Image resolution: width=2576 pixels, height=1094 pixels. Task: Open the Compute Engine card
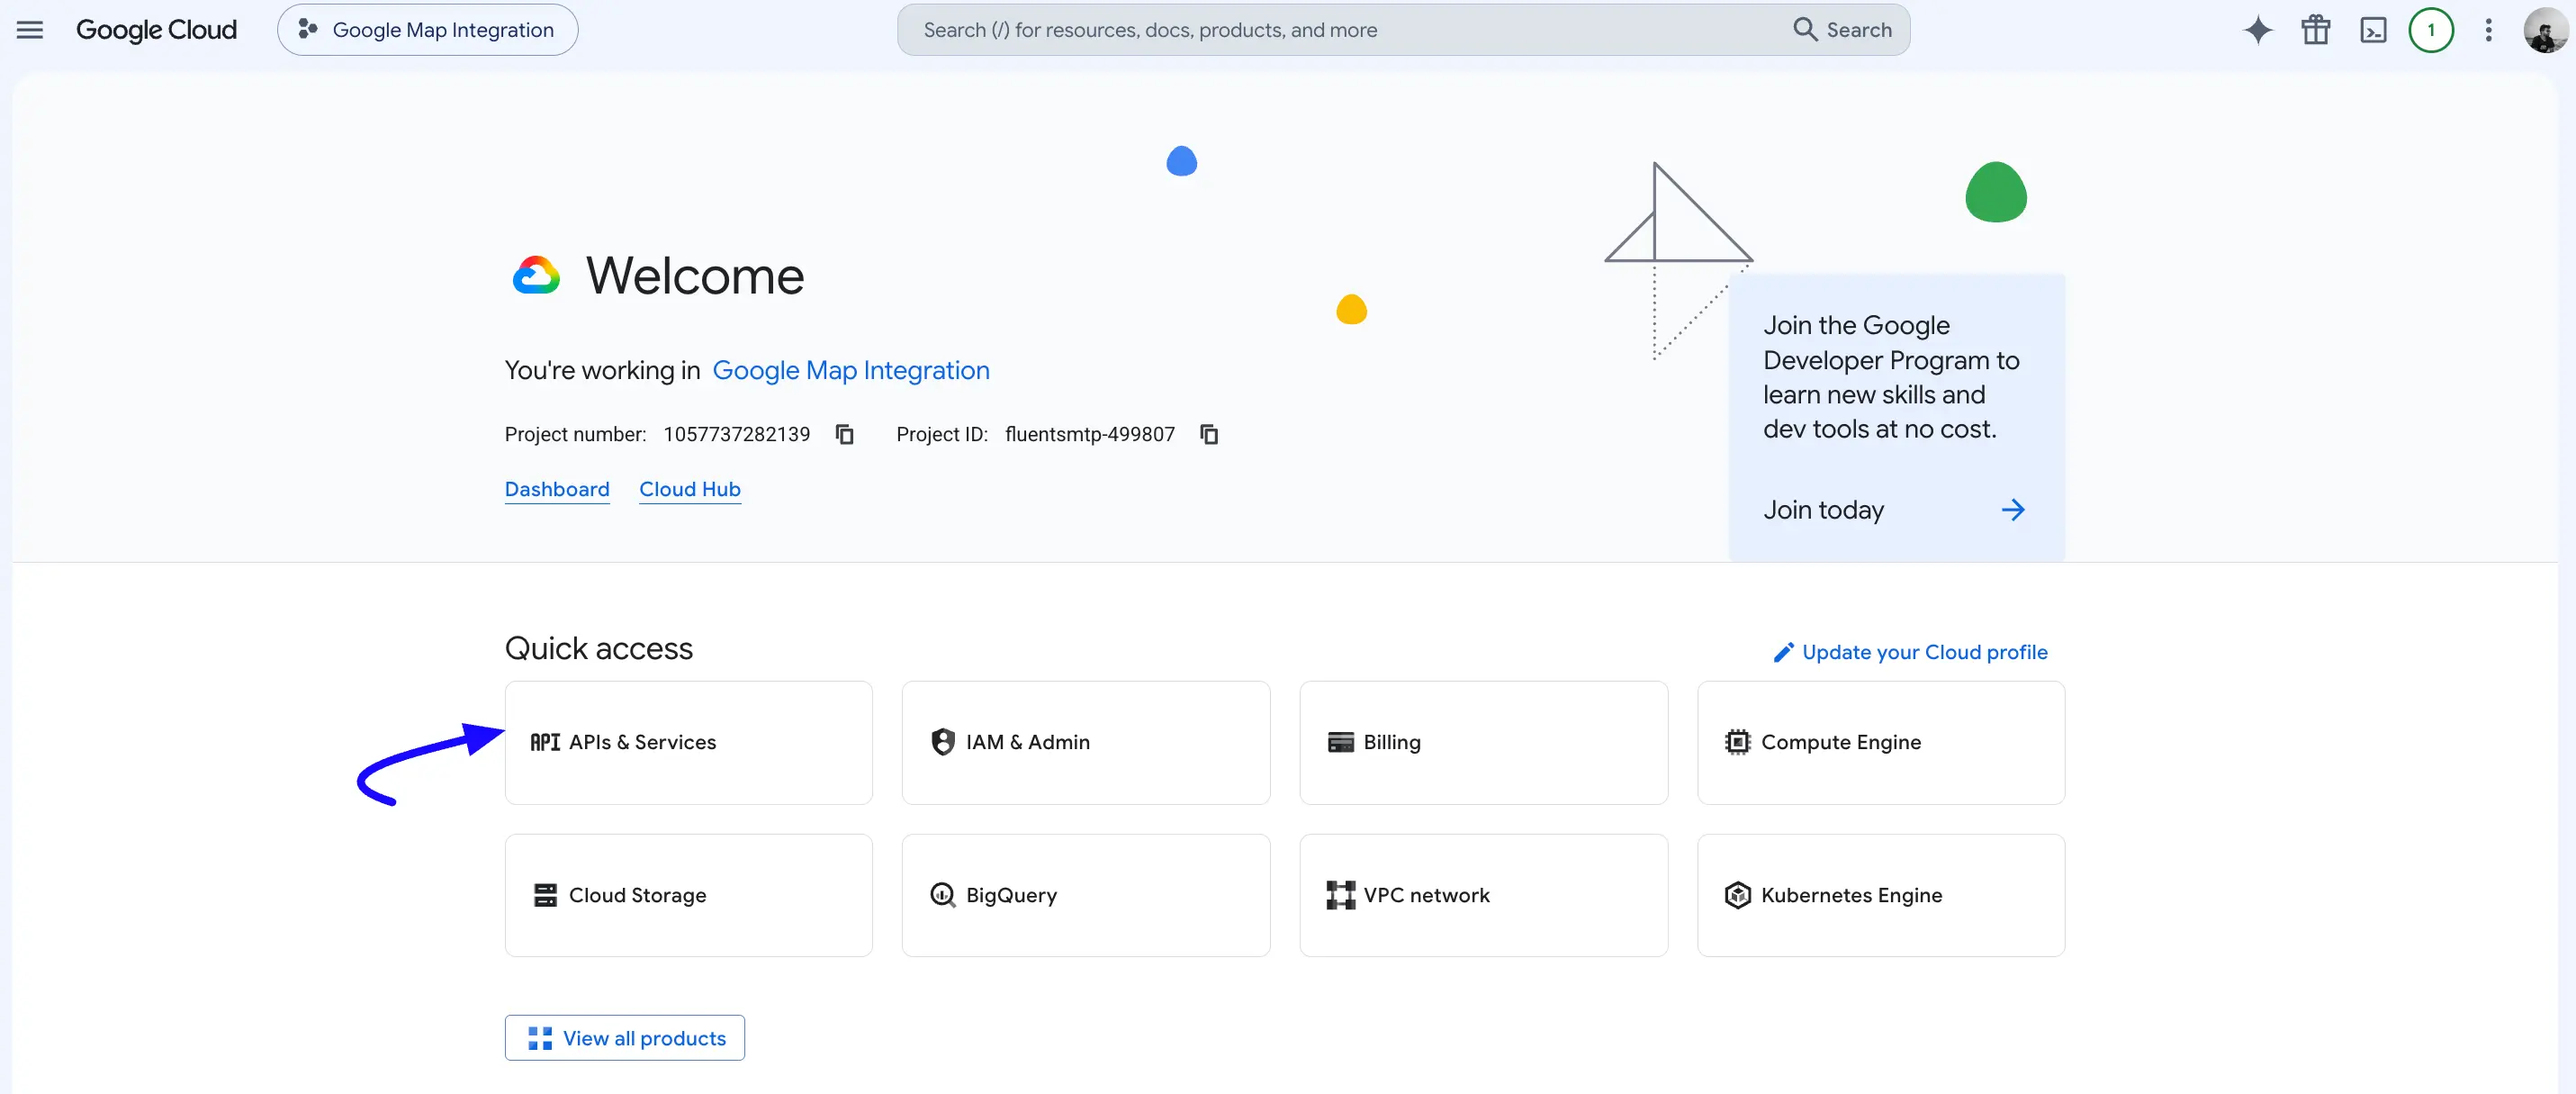(x=1881, y=743)
